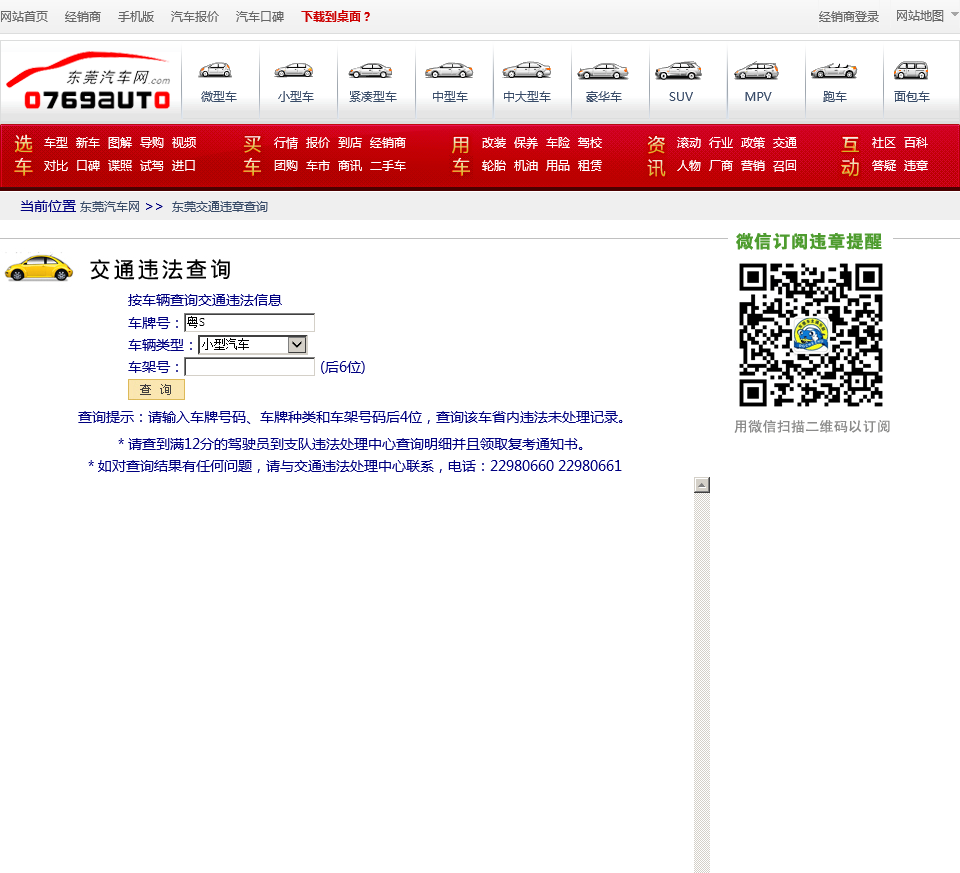Open the 中大型车 category icon
This screenshot has height=873, width=960.
coord(527,70)
